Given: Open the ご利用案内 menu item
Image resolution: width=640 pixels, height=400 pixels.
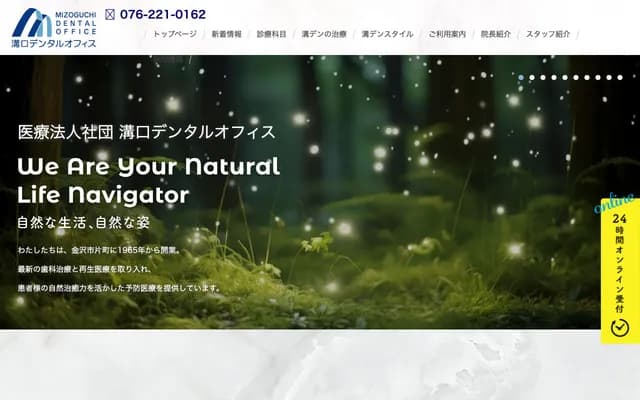Looking at the screenshot, I should click(447, 34).
